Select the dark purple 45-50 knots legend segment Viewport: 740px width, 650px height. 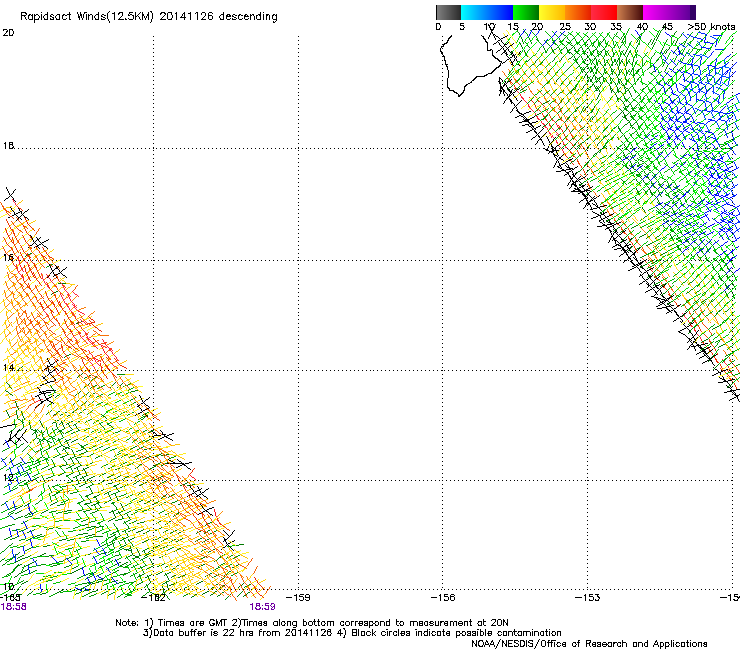(682, 12)
